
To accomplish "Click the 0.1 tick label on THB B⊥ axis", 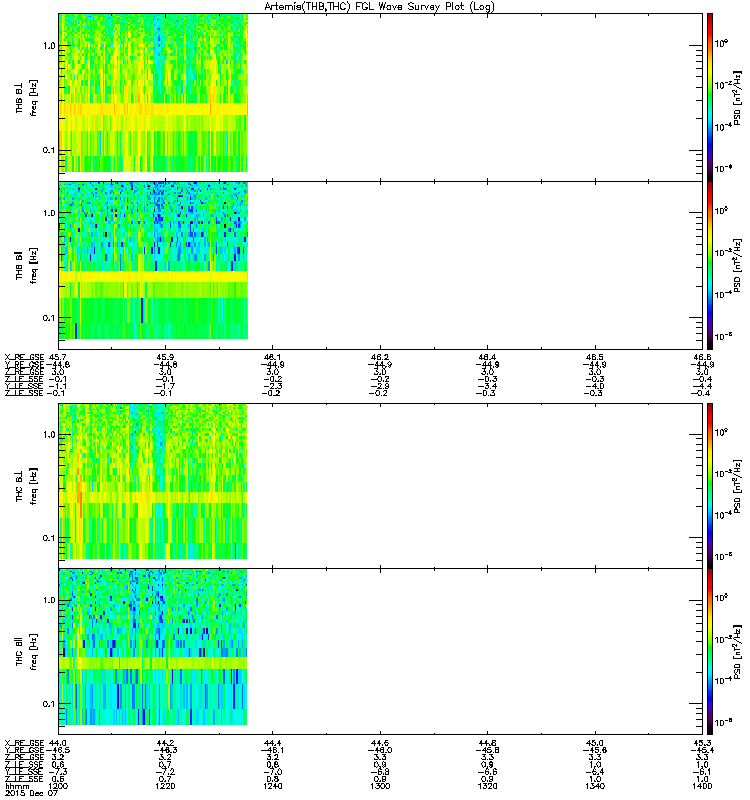I will pos(49,150).
